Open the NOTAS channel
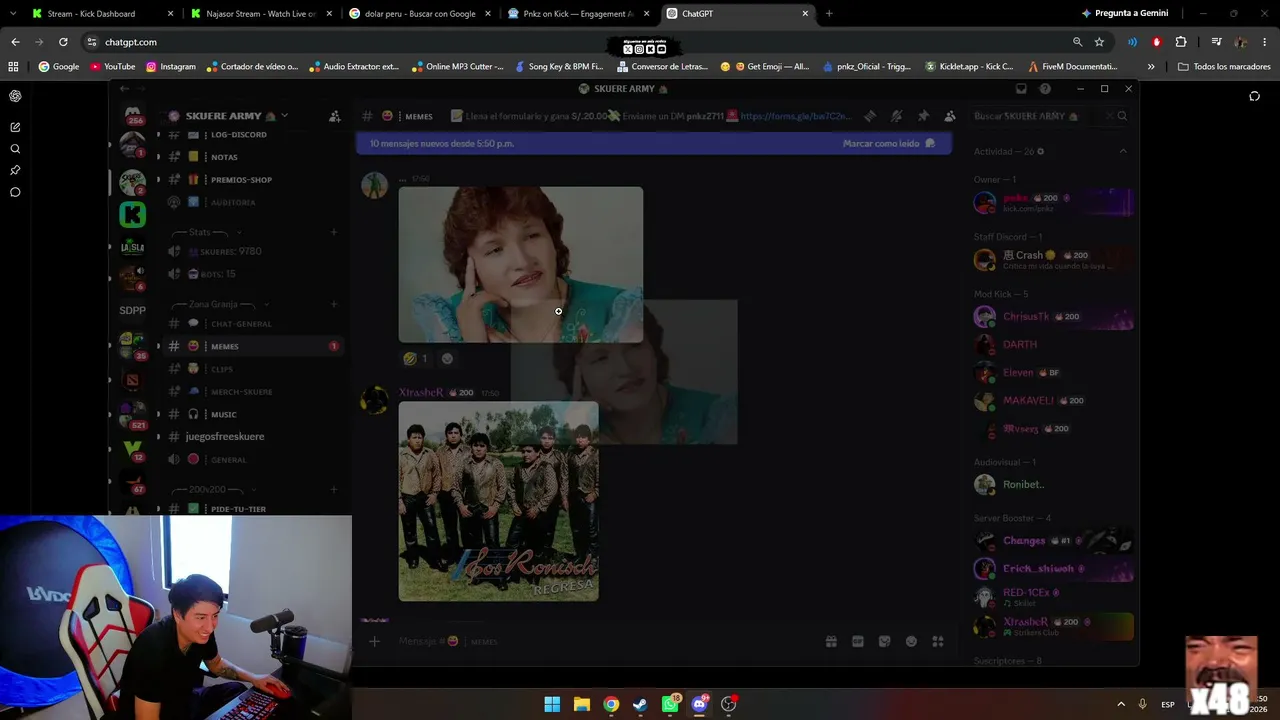 click(x=254, y=157)
